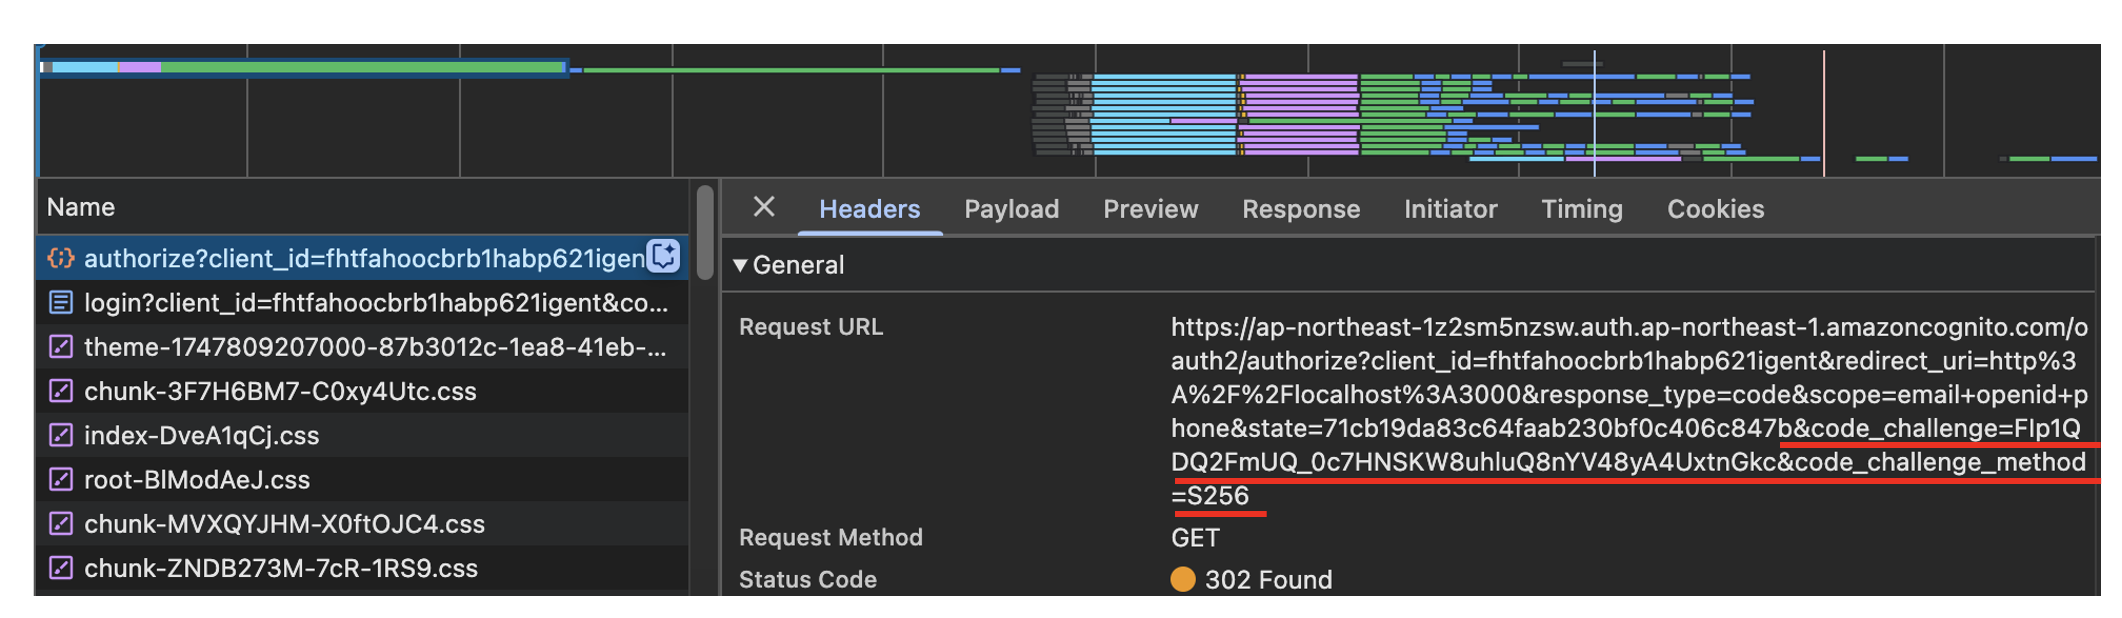Screen dimensions: 2122x618
Task: Click the authorize request type icon
Action: tap(61, 259)
